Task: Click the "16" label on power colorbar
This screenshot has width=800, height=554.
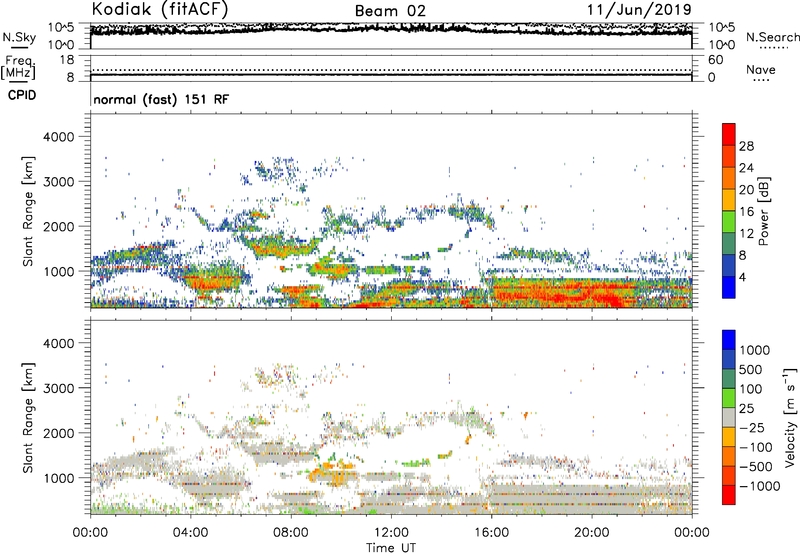Action: coord(746,212)
